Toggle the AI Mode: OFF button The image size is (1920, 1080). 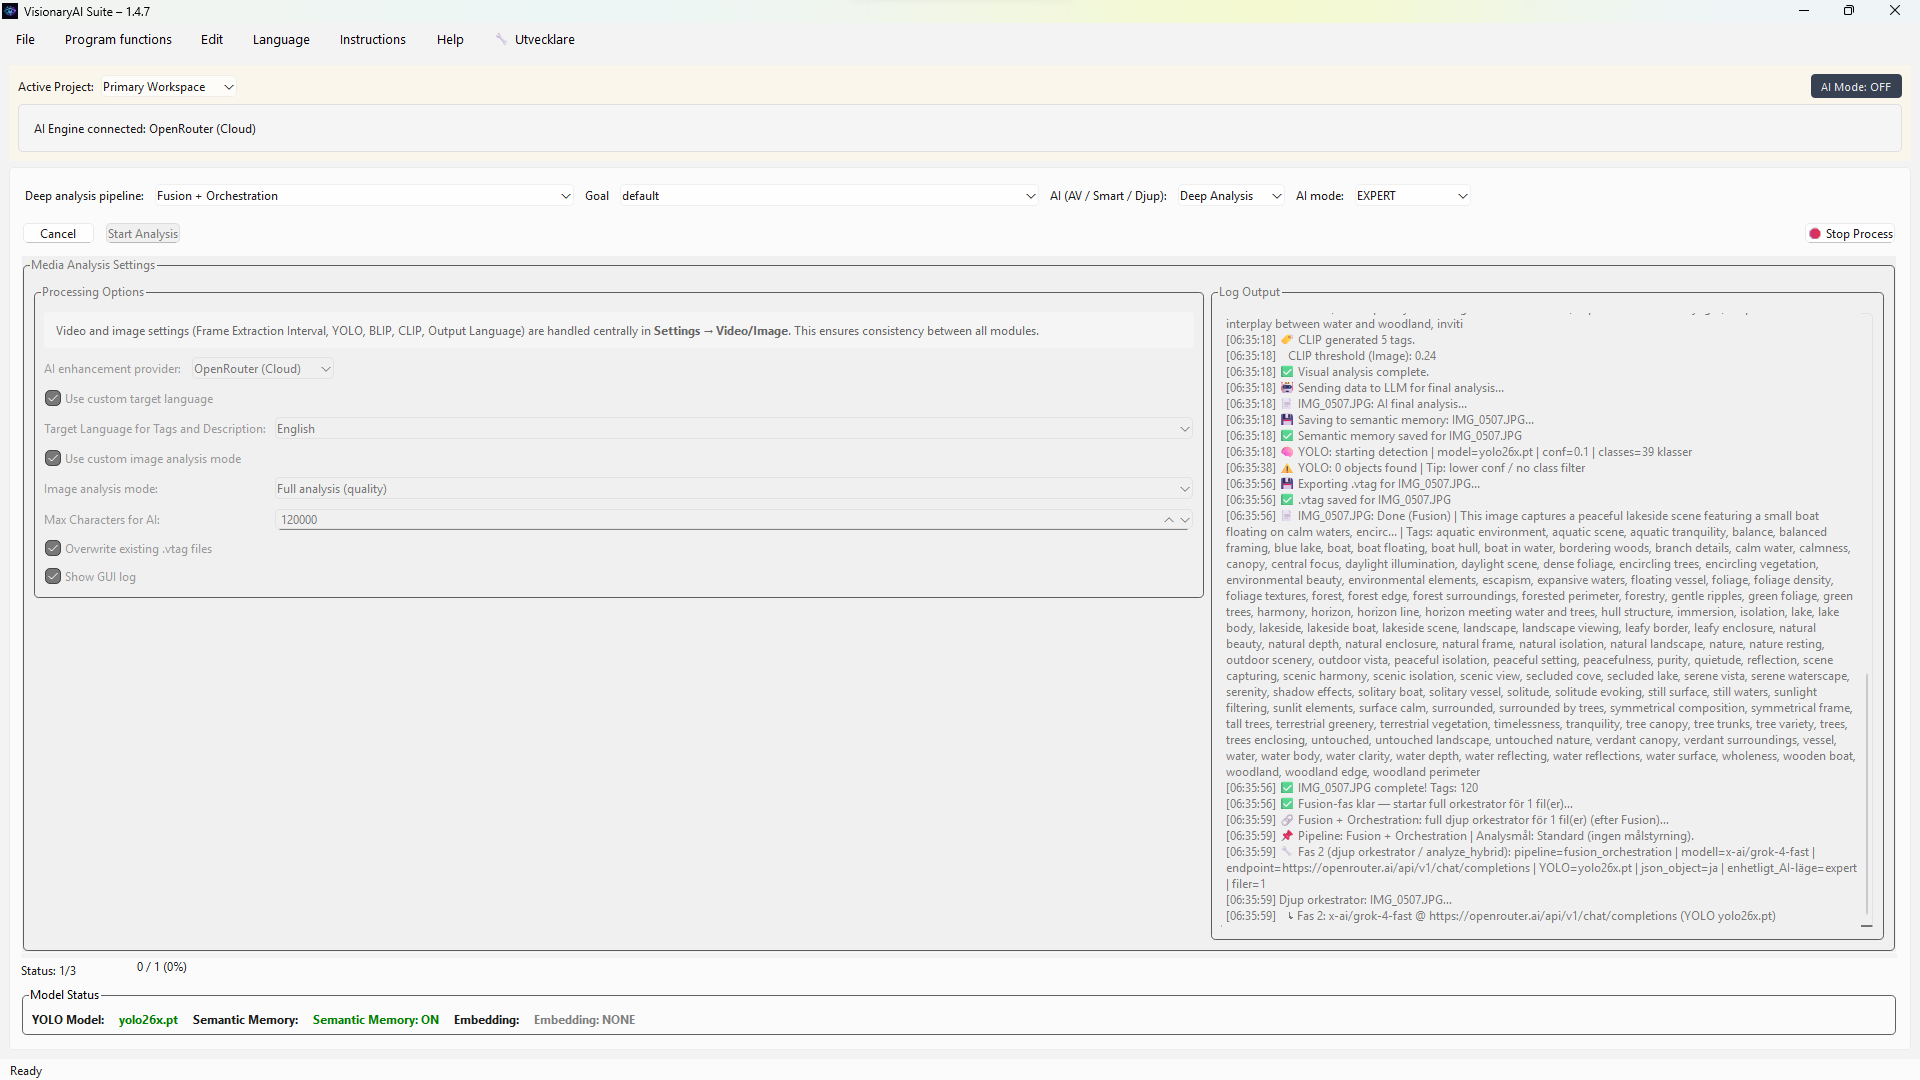coord(1855,87)
